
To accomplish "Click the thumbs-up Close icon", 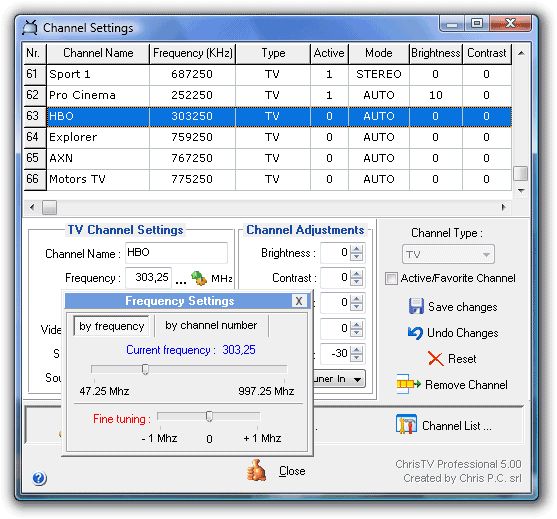I will [256, 470].
